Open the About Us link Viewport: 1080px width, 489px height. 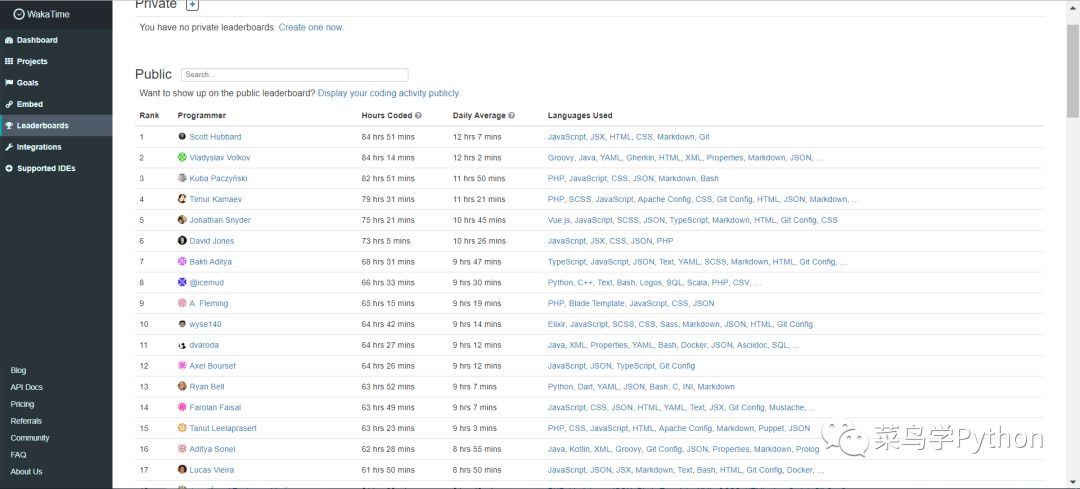(x=26, y=472)
